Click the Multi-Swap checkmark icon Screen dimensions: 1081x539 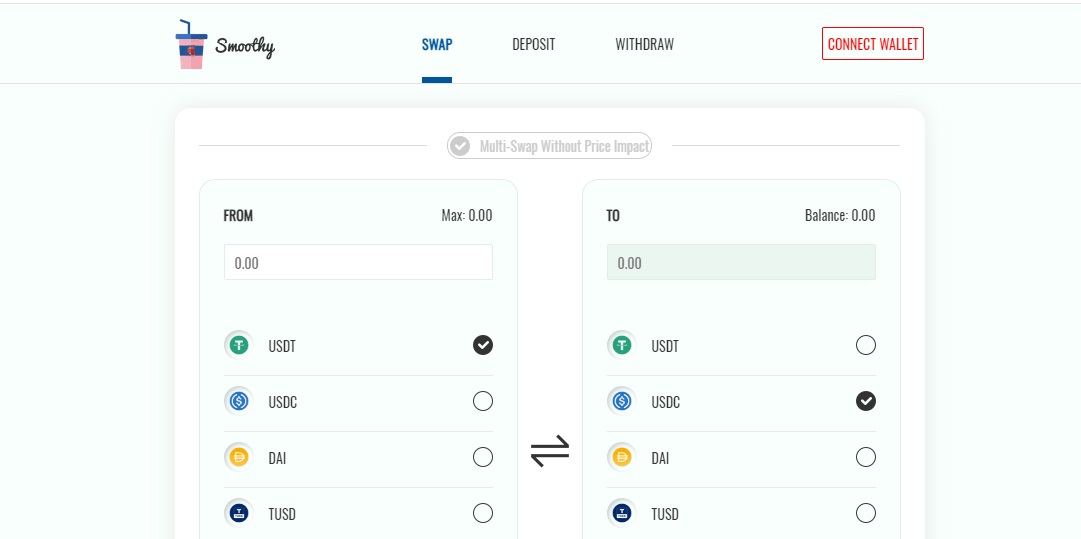(461, 146)
